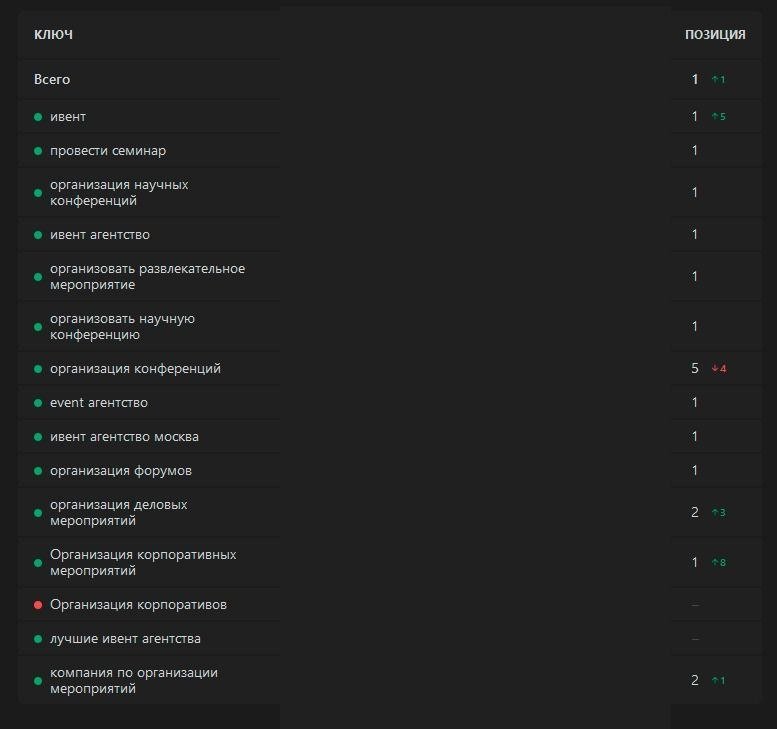Click the up arrow for "Организация корпоративных мероприятий"

click(x=714, y=563)
